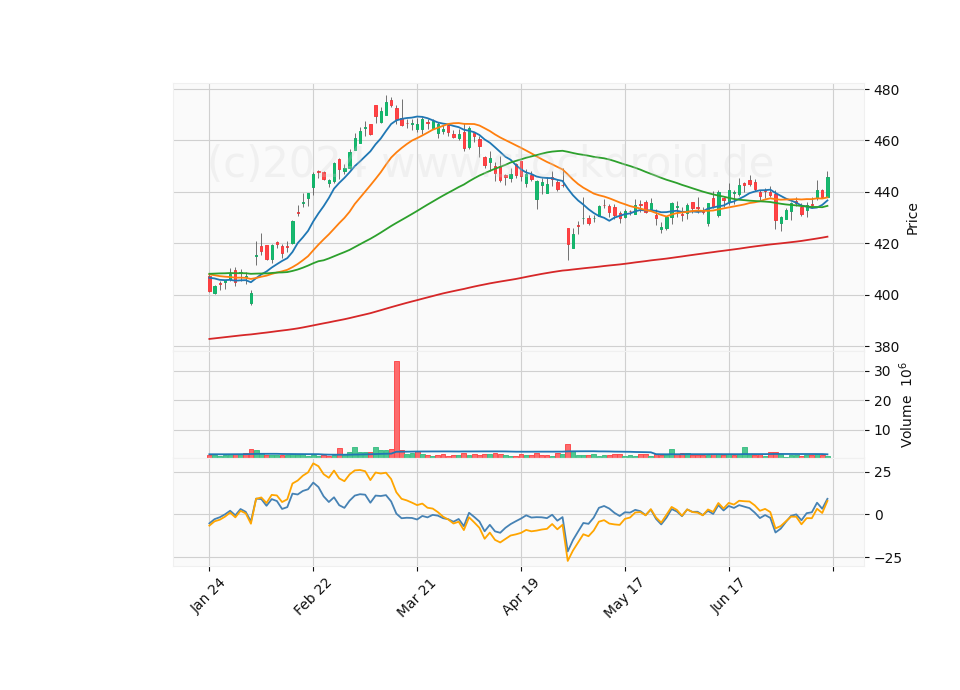
Task: Click the 'Jun 17' date label
Action: tap(727, 596)
